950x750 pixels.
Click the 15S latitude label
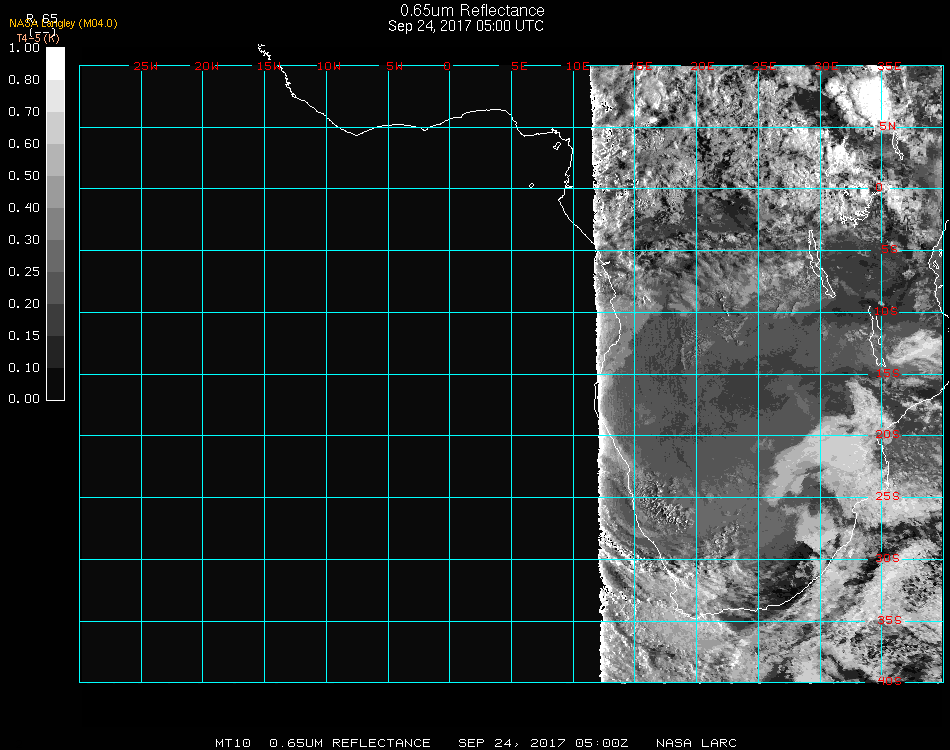pos(888,373)
